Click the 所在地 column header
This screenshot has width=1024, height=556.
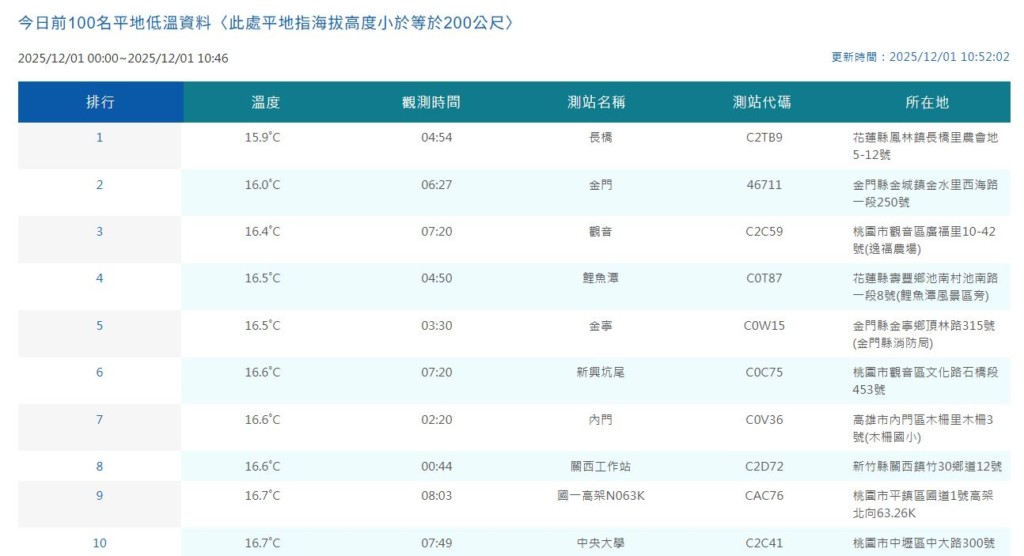927,102
